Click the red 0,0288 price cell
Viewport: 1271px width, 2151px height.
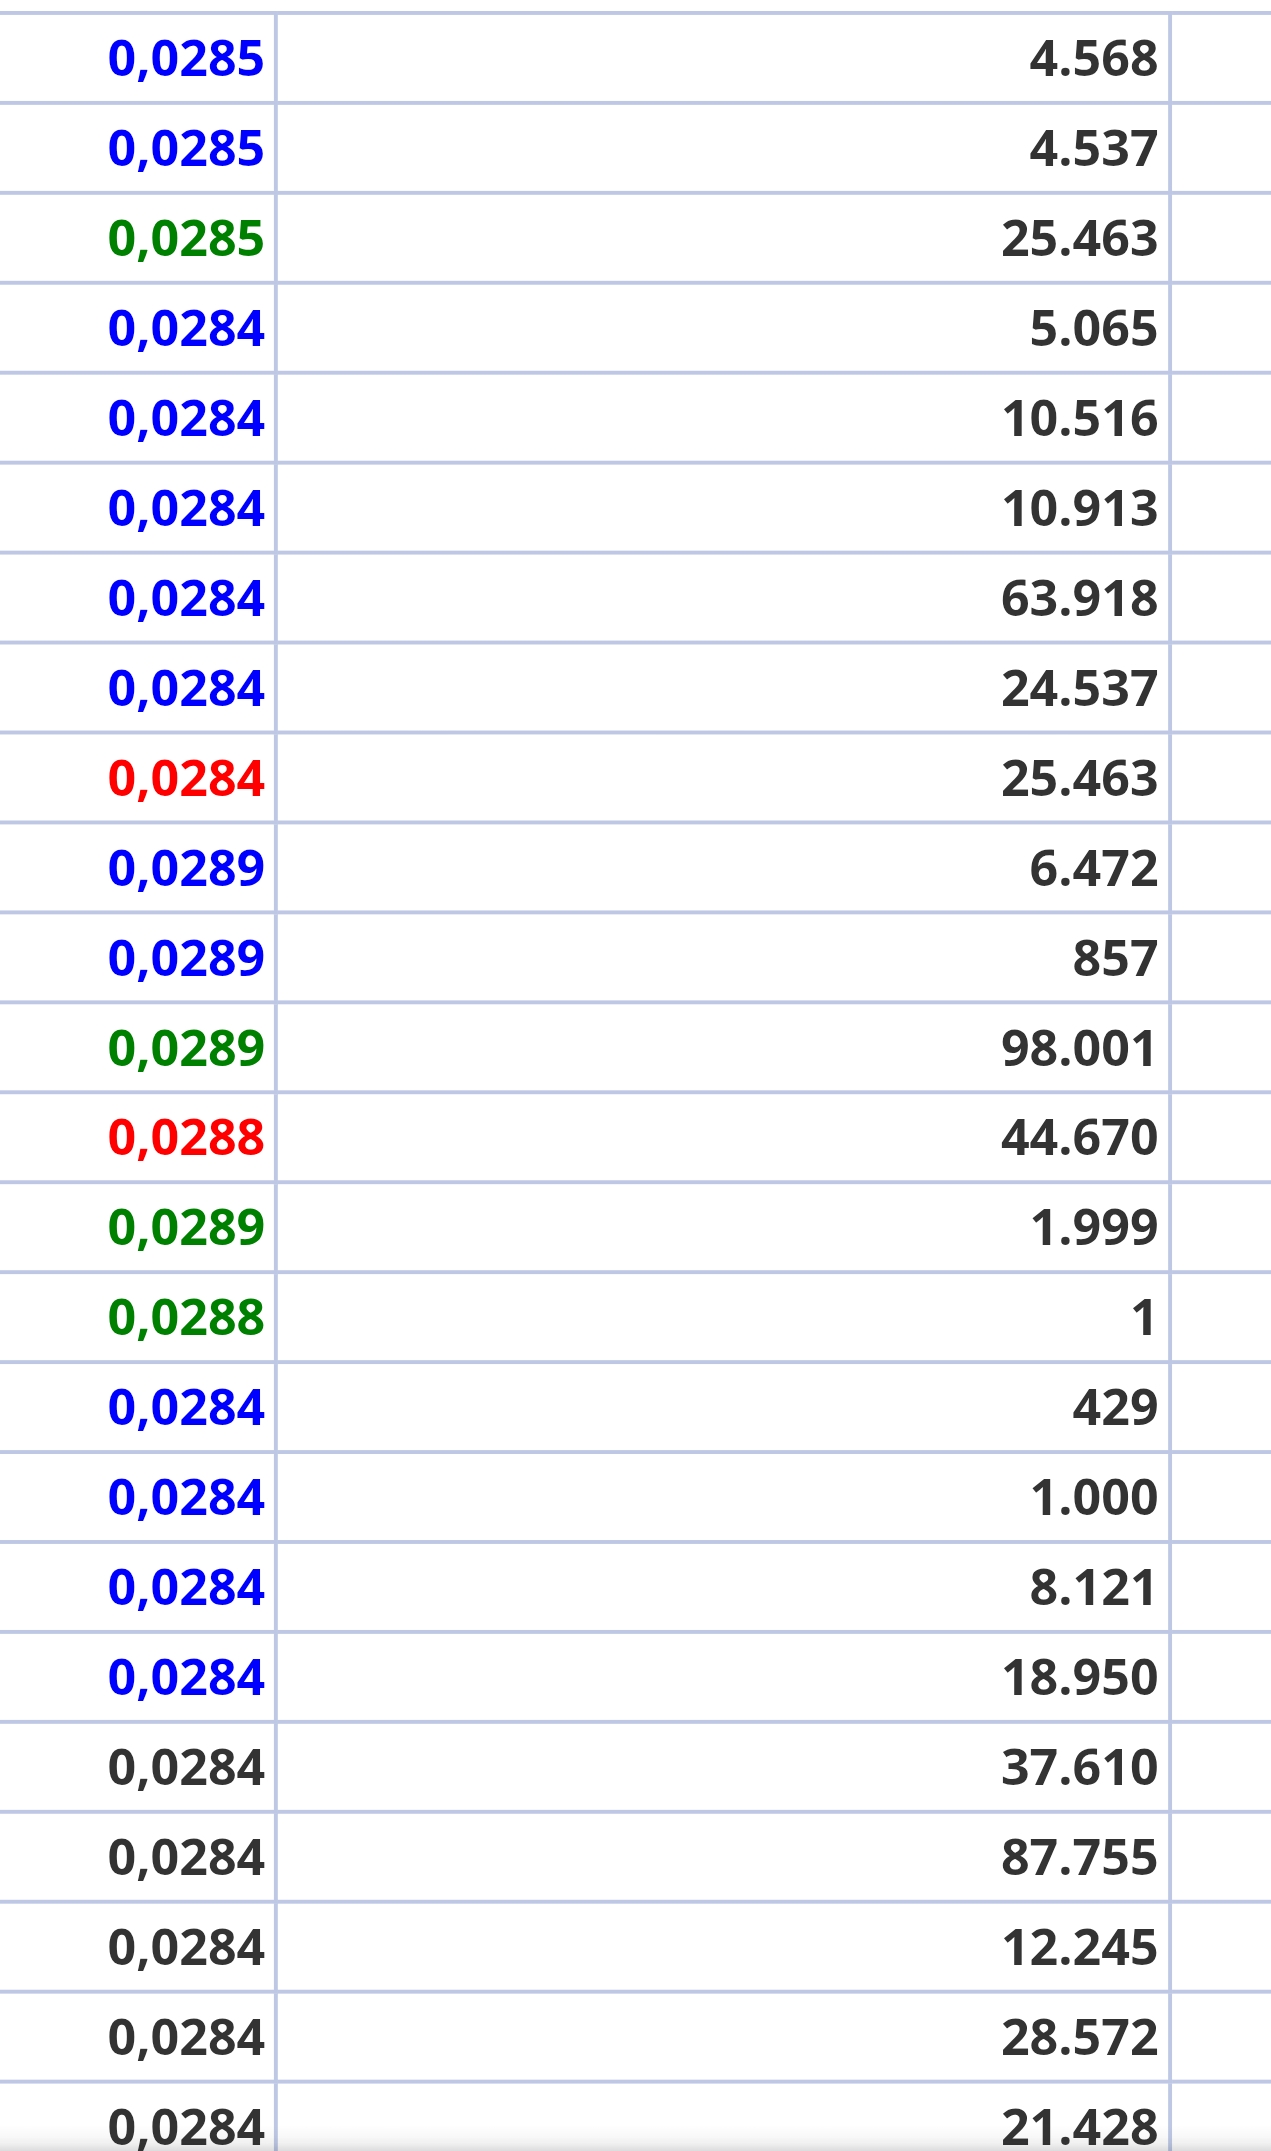click(137, 1137)
